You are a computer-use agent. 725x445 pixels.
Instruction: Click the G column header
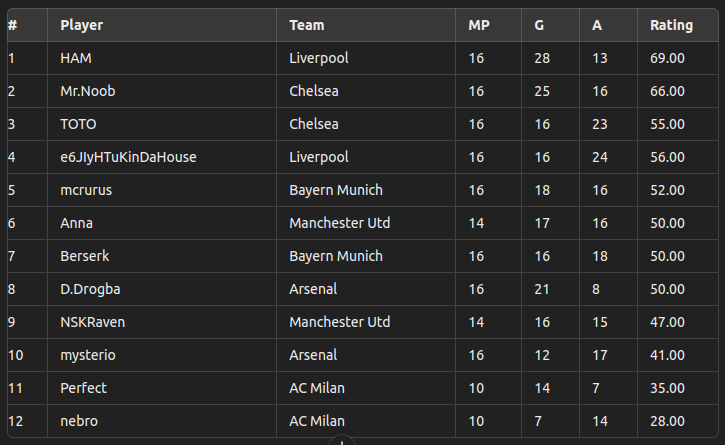550,25
